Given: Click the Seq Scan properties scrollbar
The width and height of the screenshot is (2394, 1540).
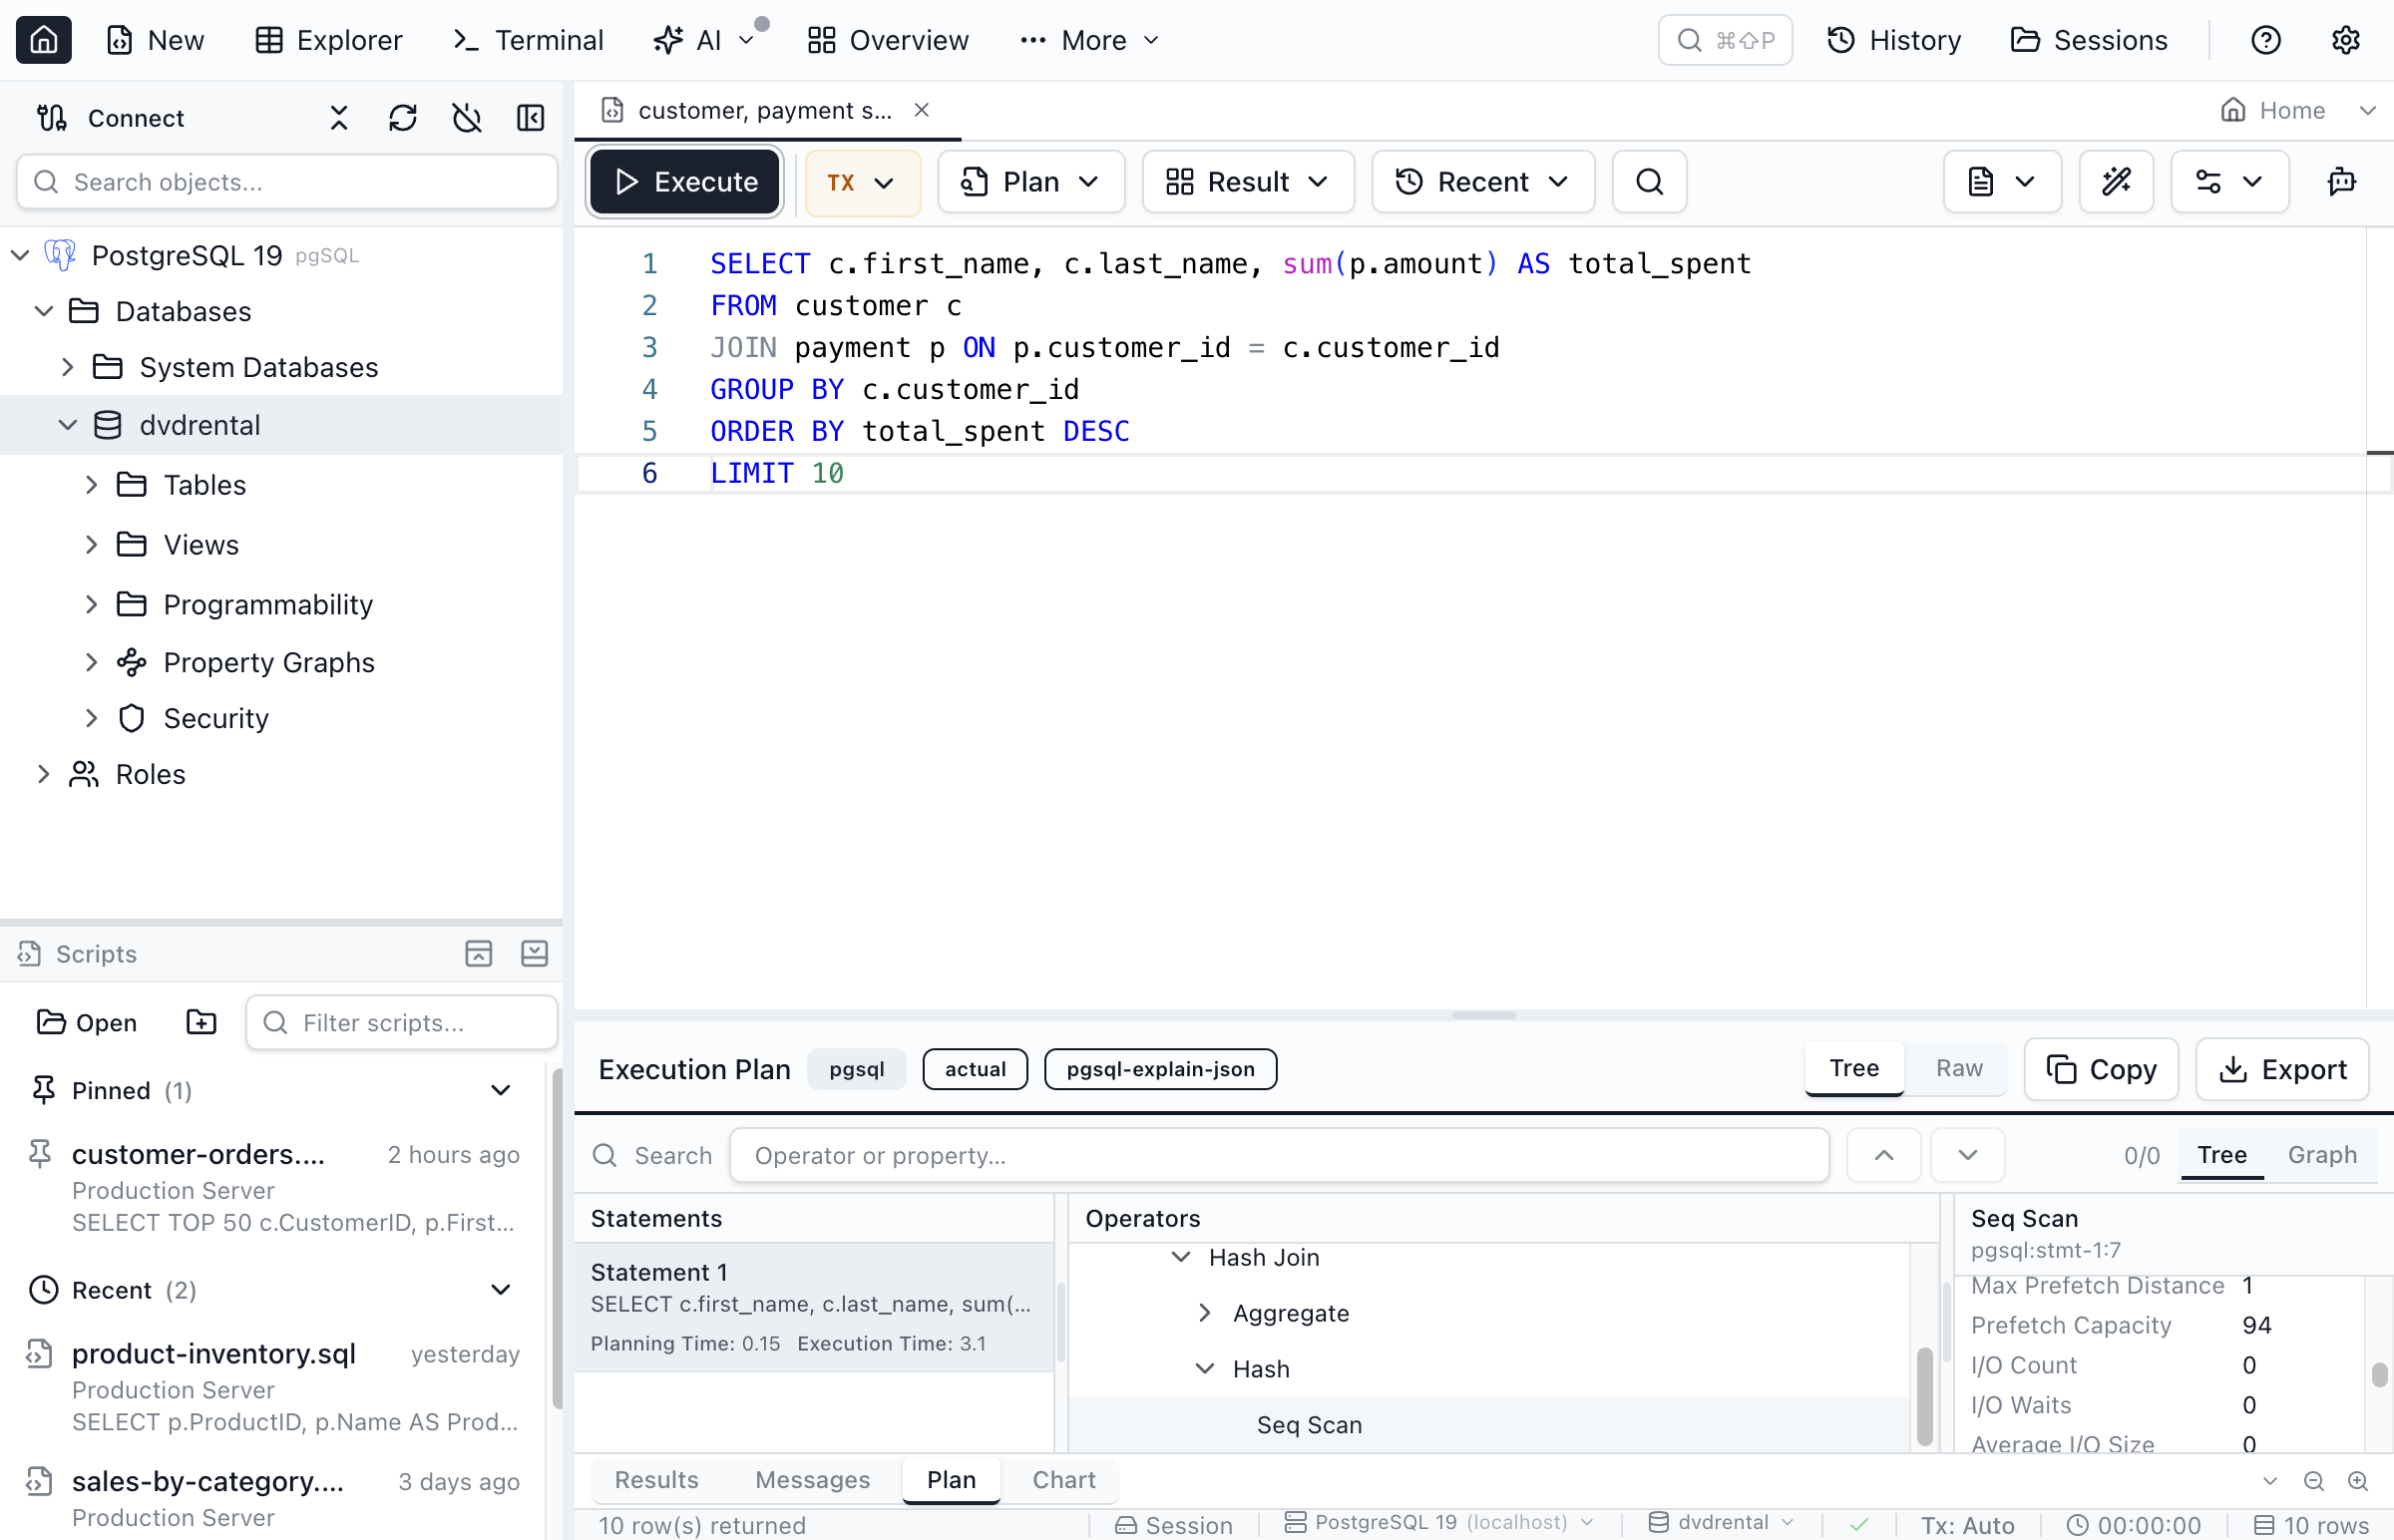Looking at the screenshot, I should click(2379, 1373).
